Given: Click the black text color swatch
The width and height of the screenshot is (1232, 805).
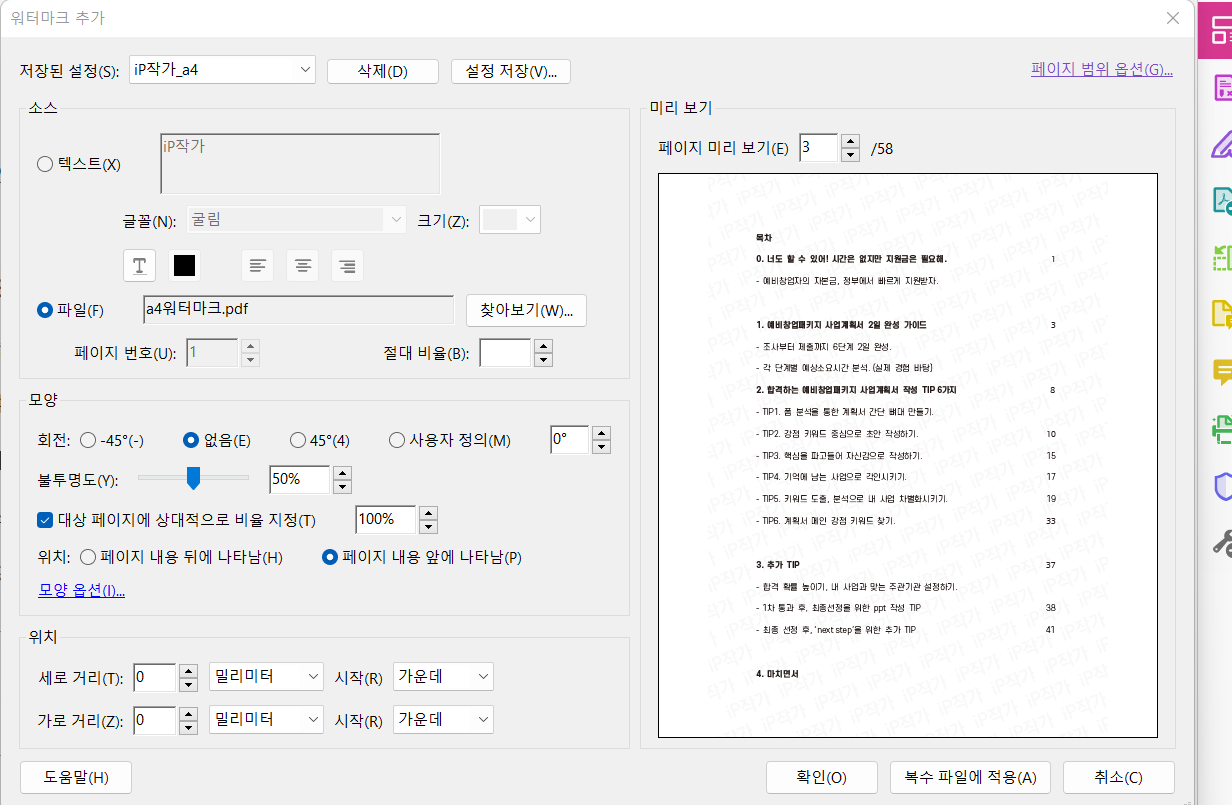Looking at the screenshot, I should 185,265.
